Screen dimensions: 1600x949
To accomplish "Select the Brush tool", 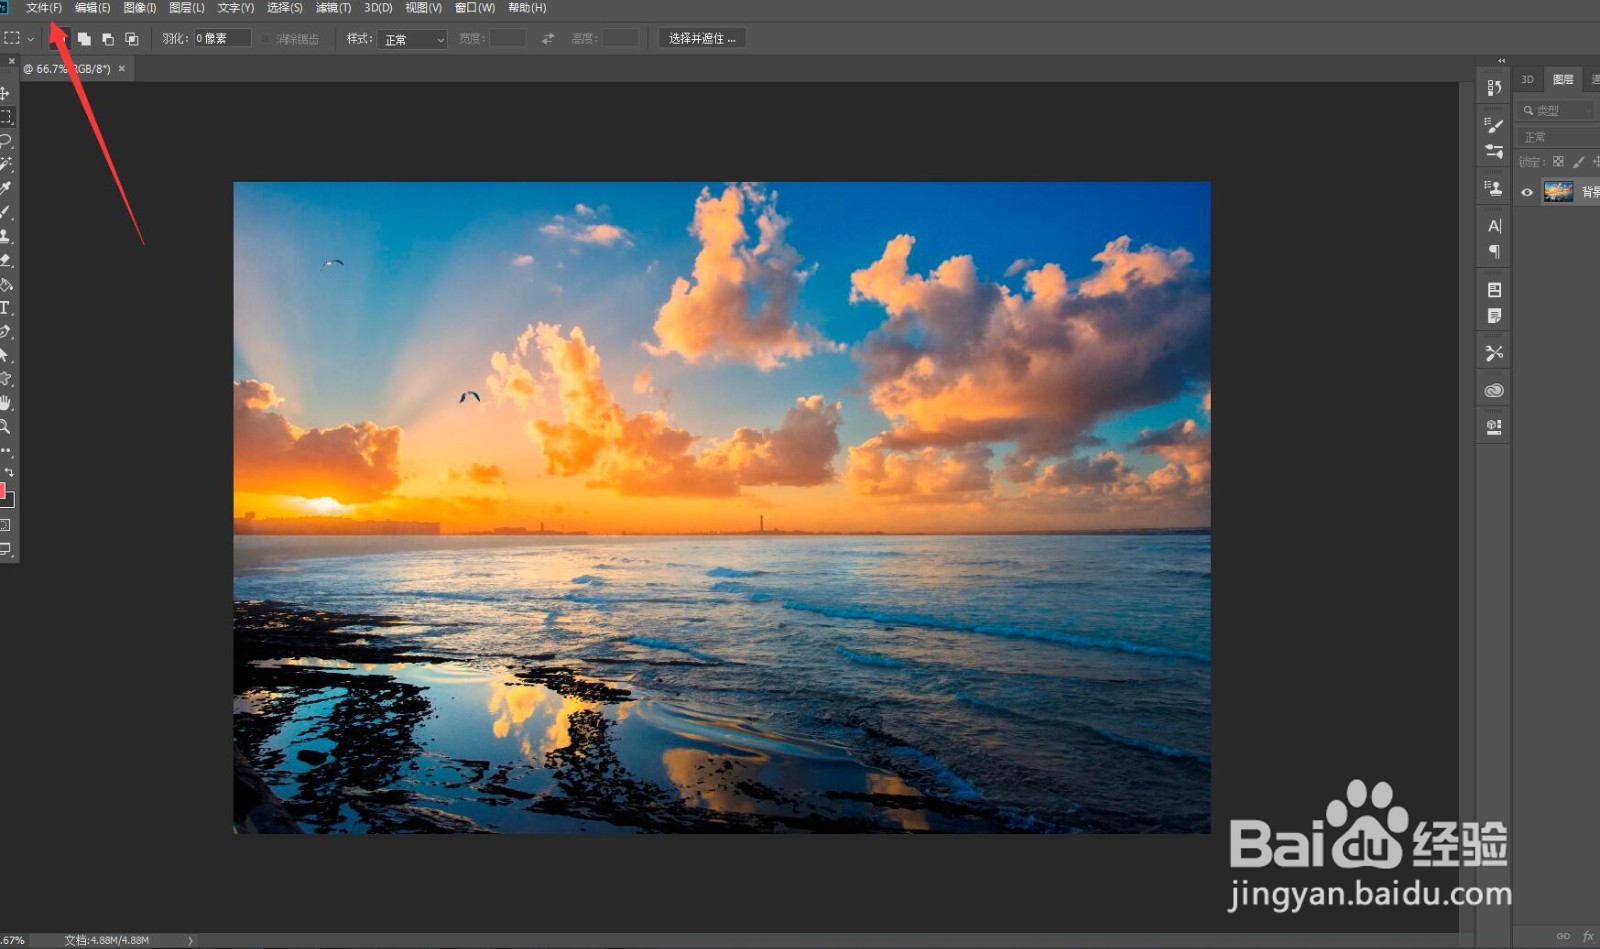I will point(6,212).
